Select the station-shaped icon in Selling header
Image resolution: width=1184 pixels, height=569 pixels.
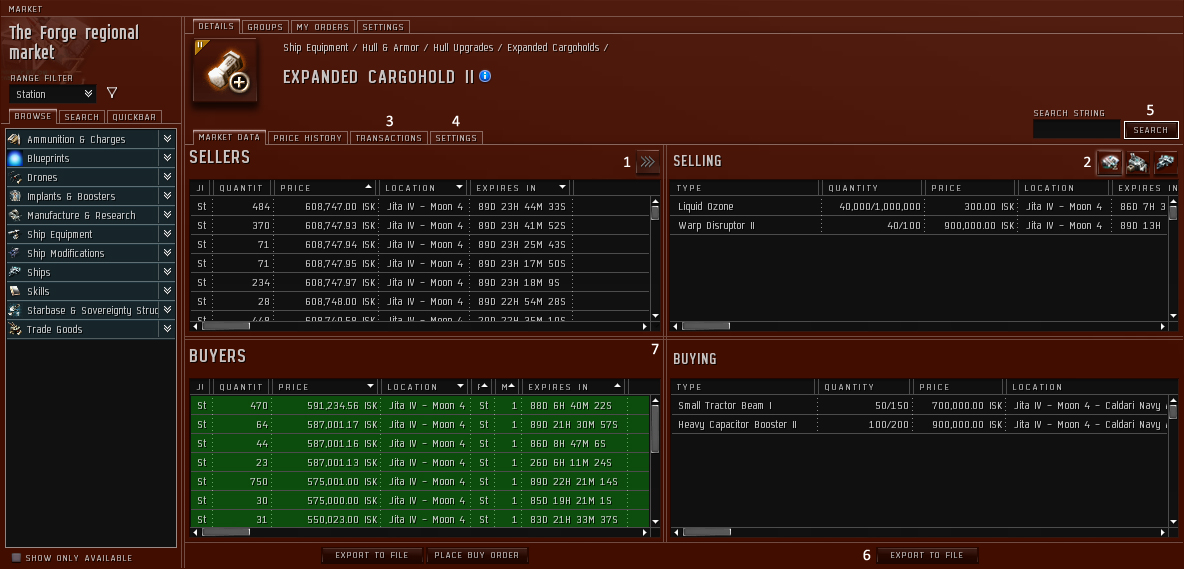click(1137, 161)
